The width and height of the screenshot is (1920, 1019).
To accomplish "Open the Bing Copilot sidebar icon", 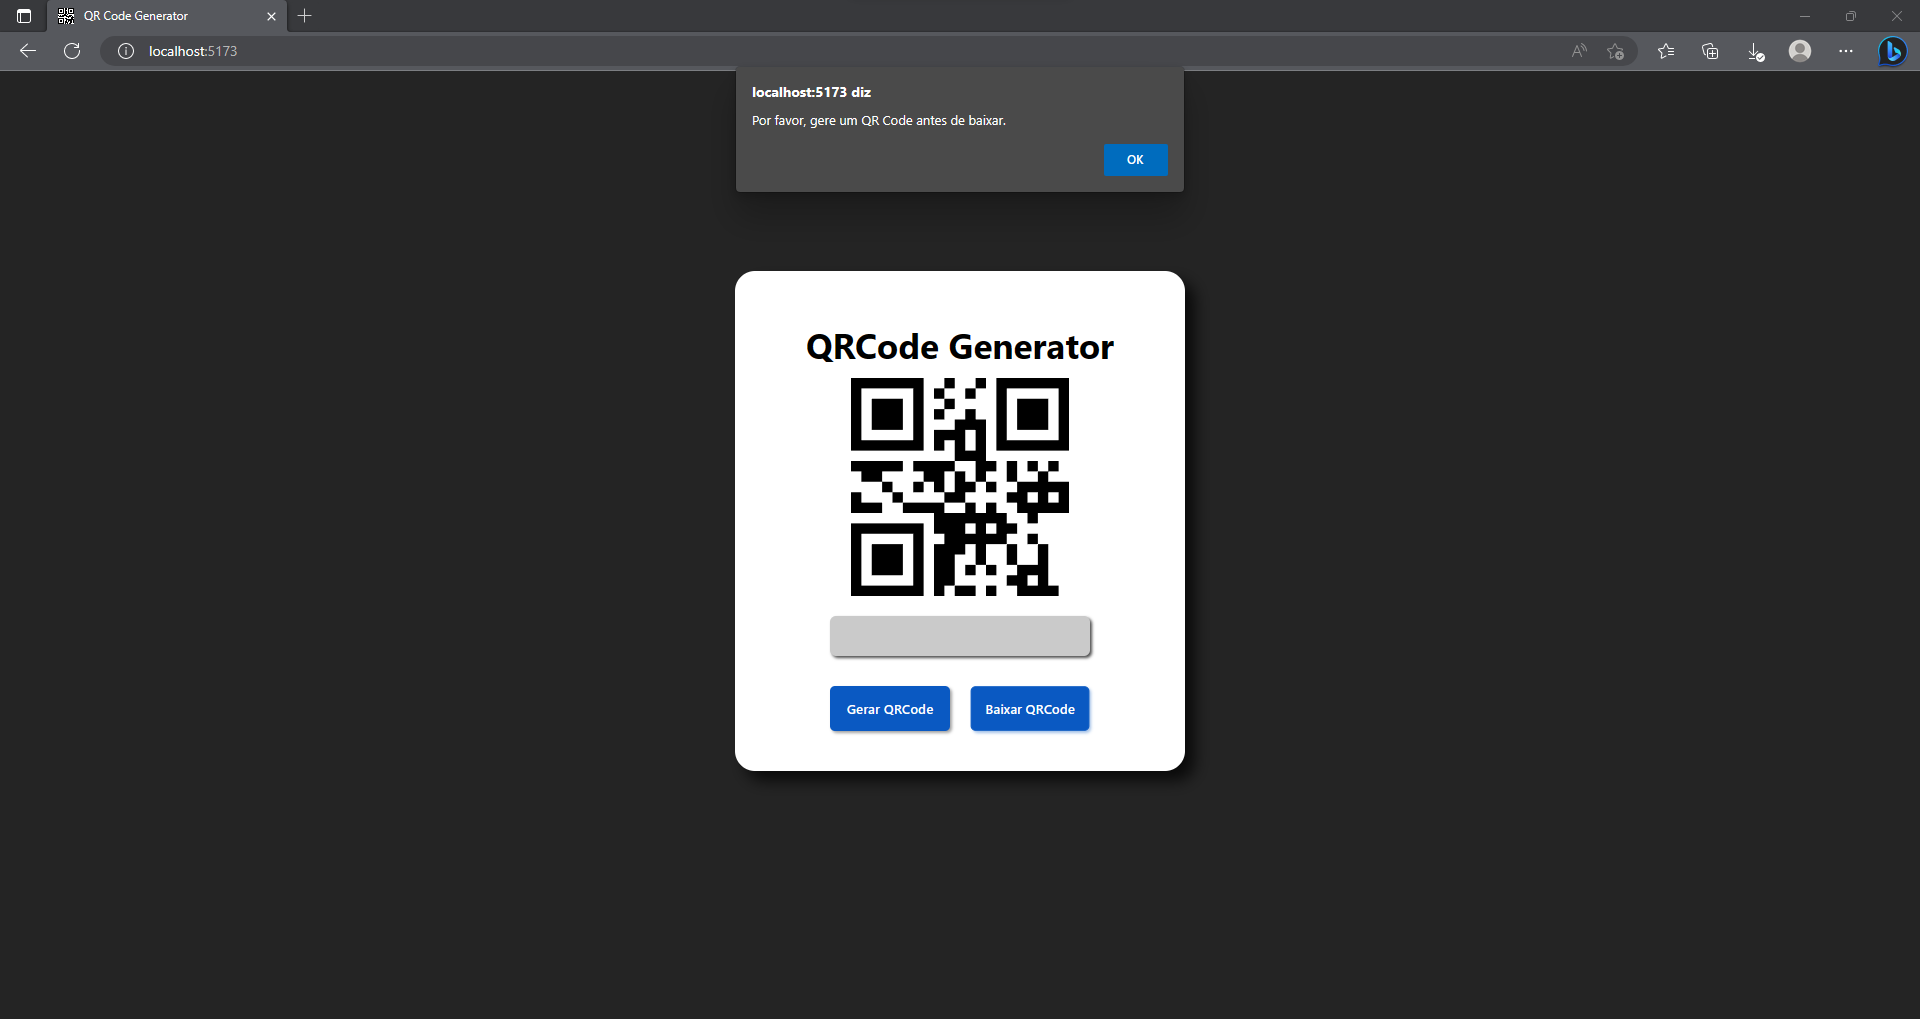I will (1893, 51).
